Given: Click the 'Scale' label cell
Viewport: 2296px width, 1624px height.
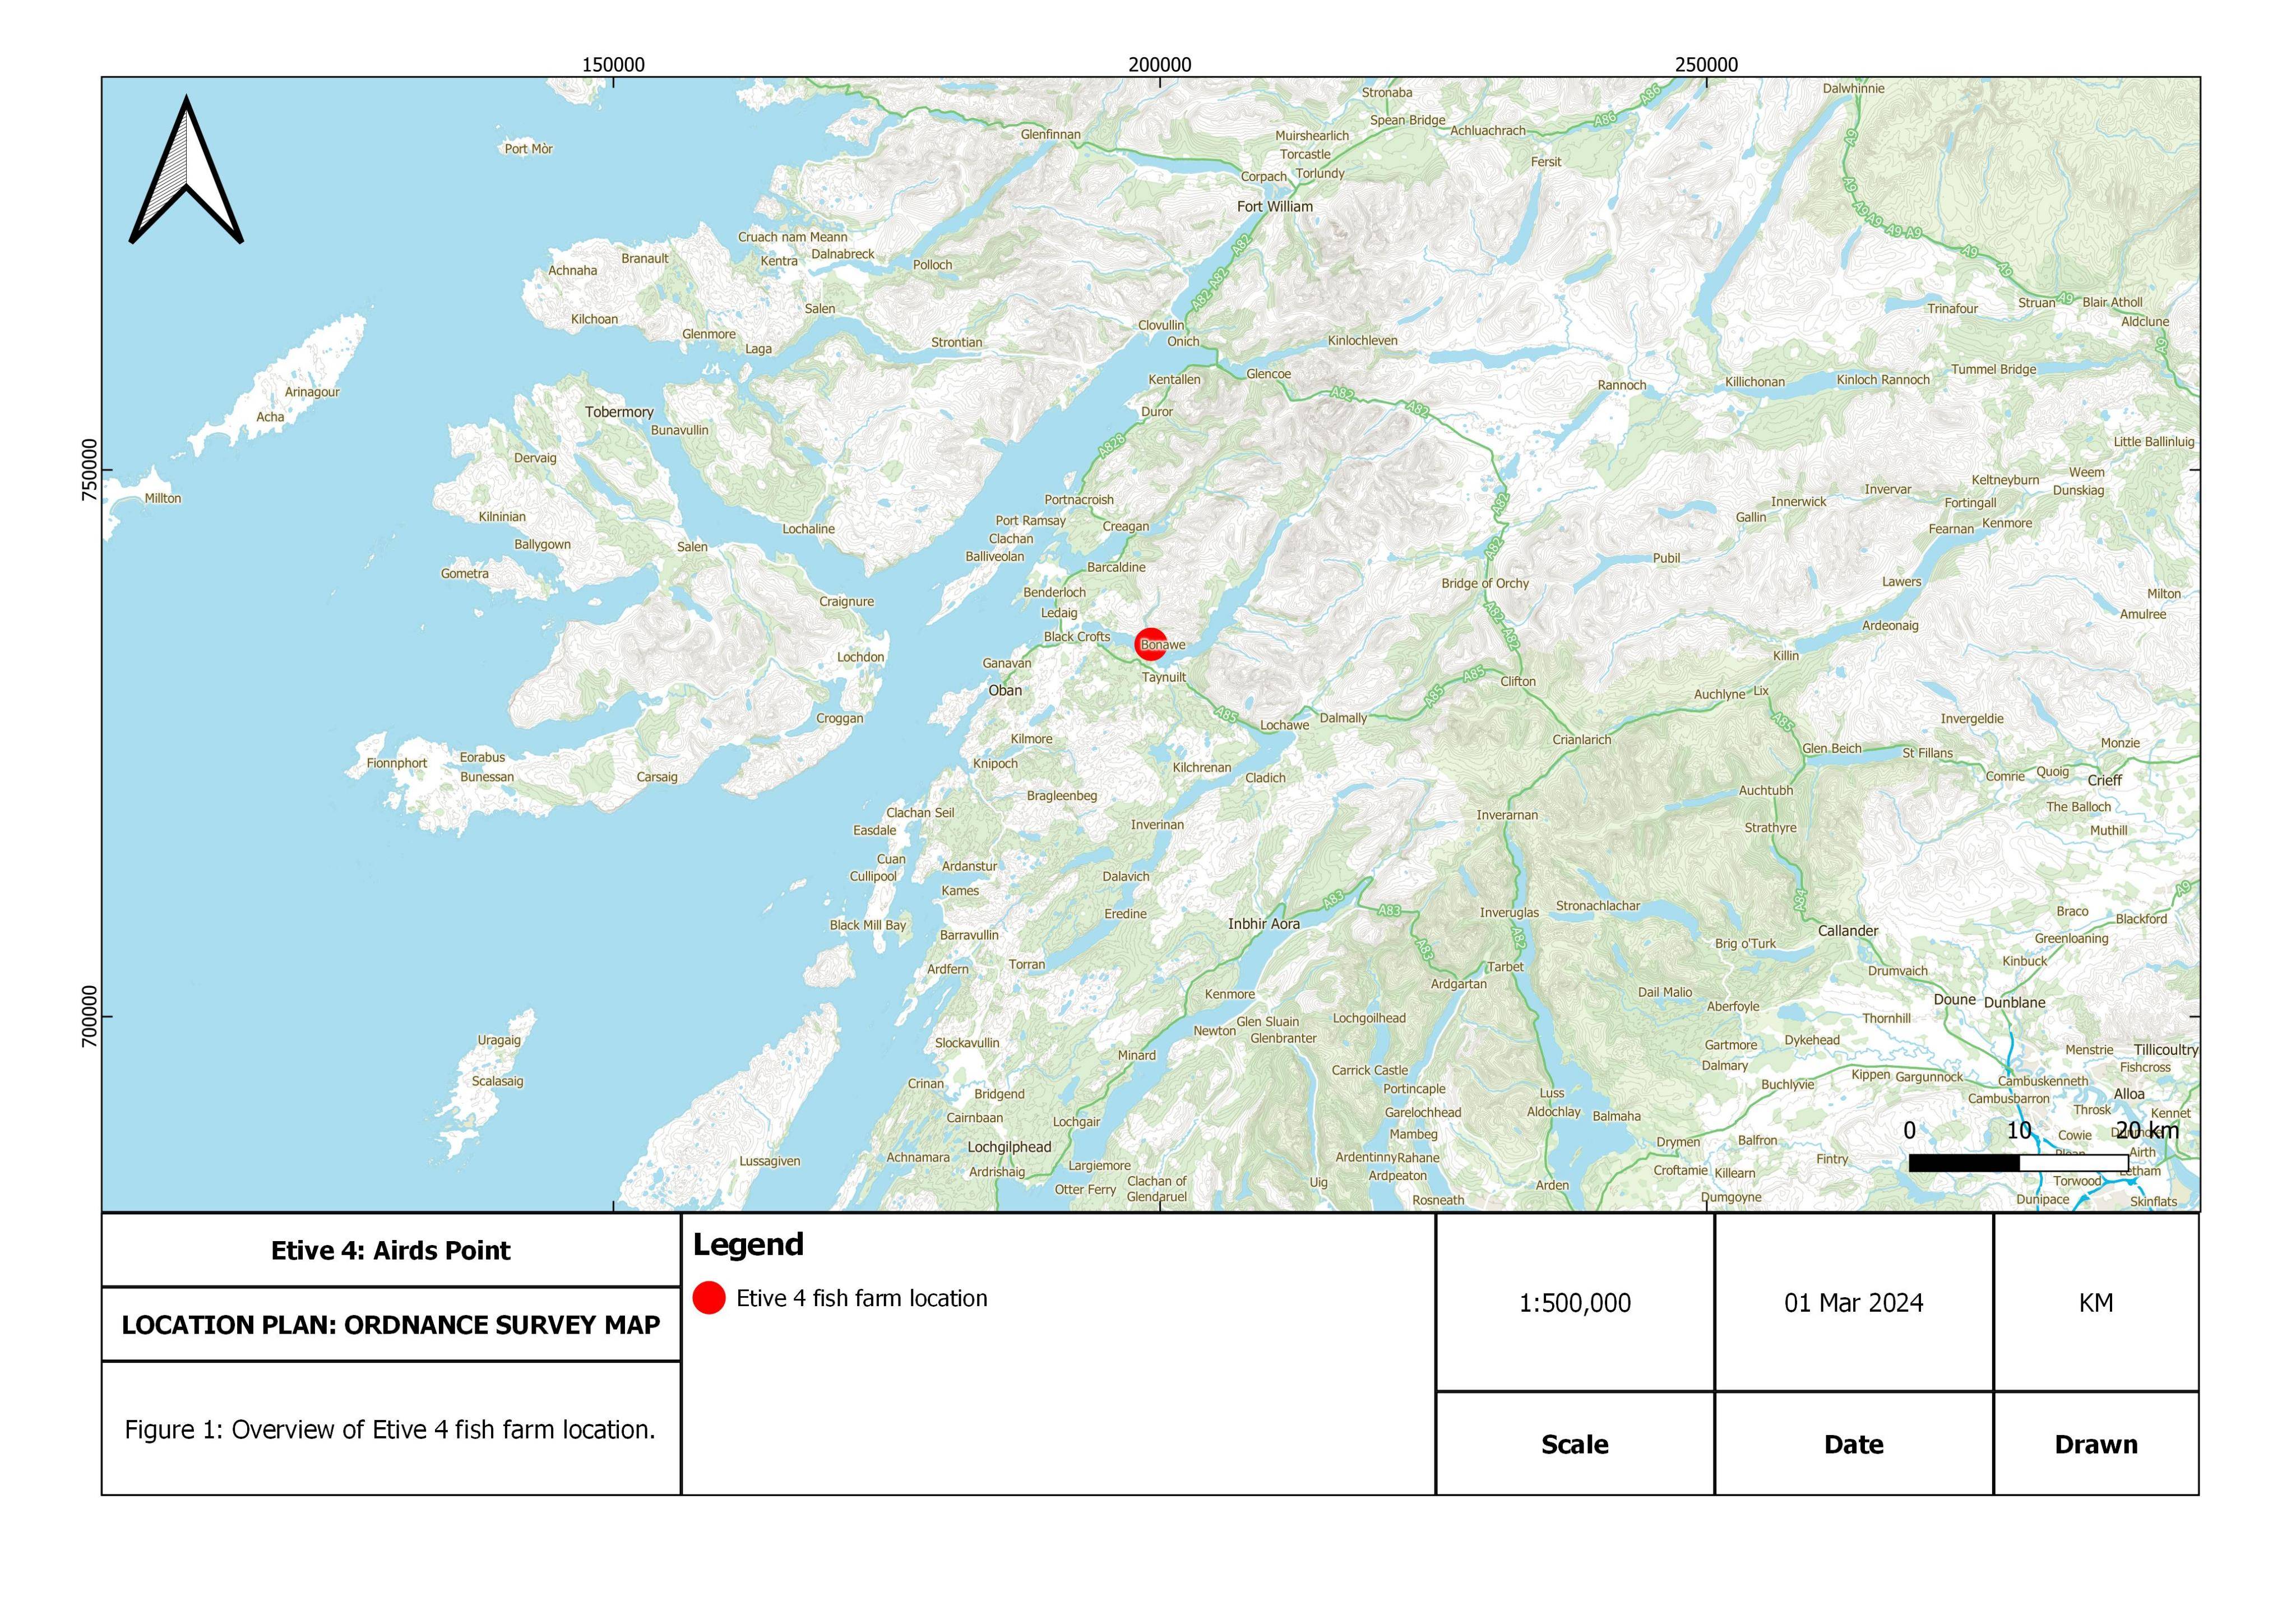Looking at the screenshot, I should 1575,1445.
